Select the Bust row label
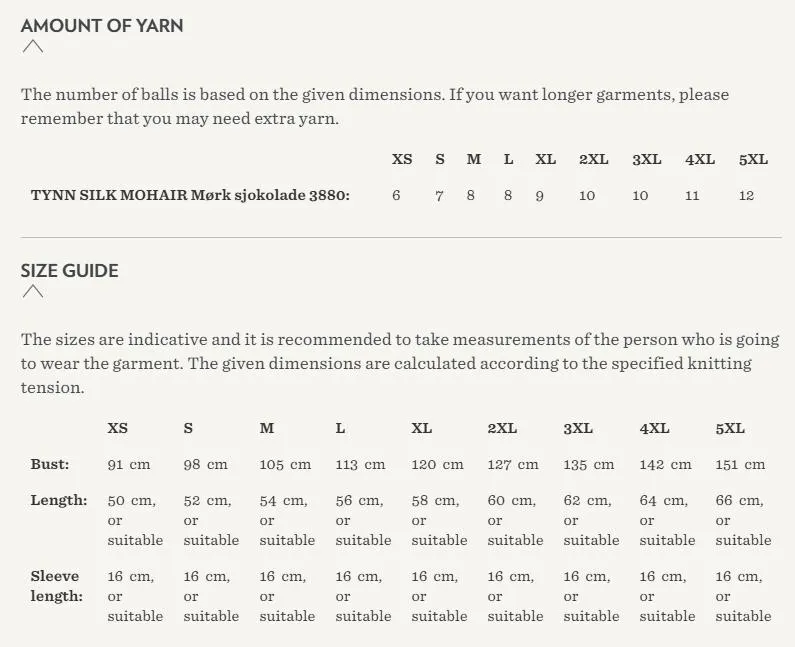This screenshot has width=795, height=647. pos(50,464)
